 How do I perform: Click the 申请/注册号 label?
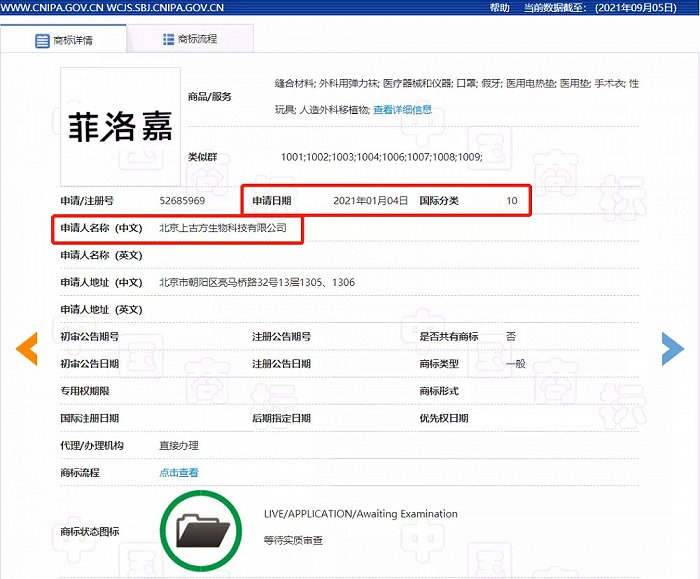coord(87,200)
